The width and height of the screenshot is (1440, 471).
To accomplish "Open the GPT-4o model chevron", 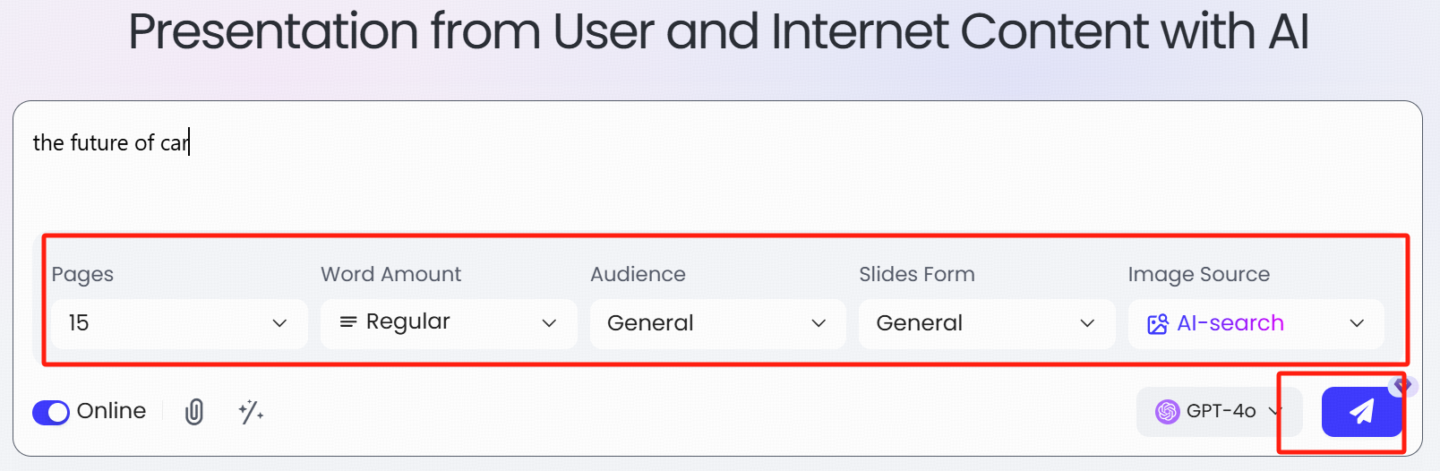I will 1275,411.
